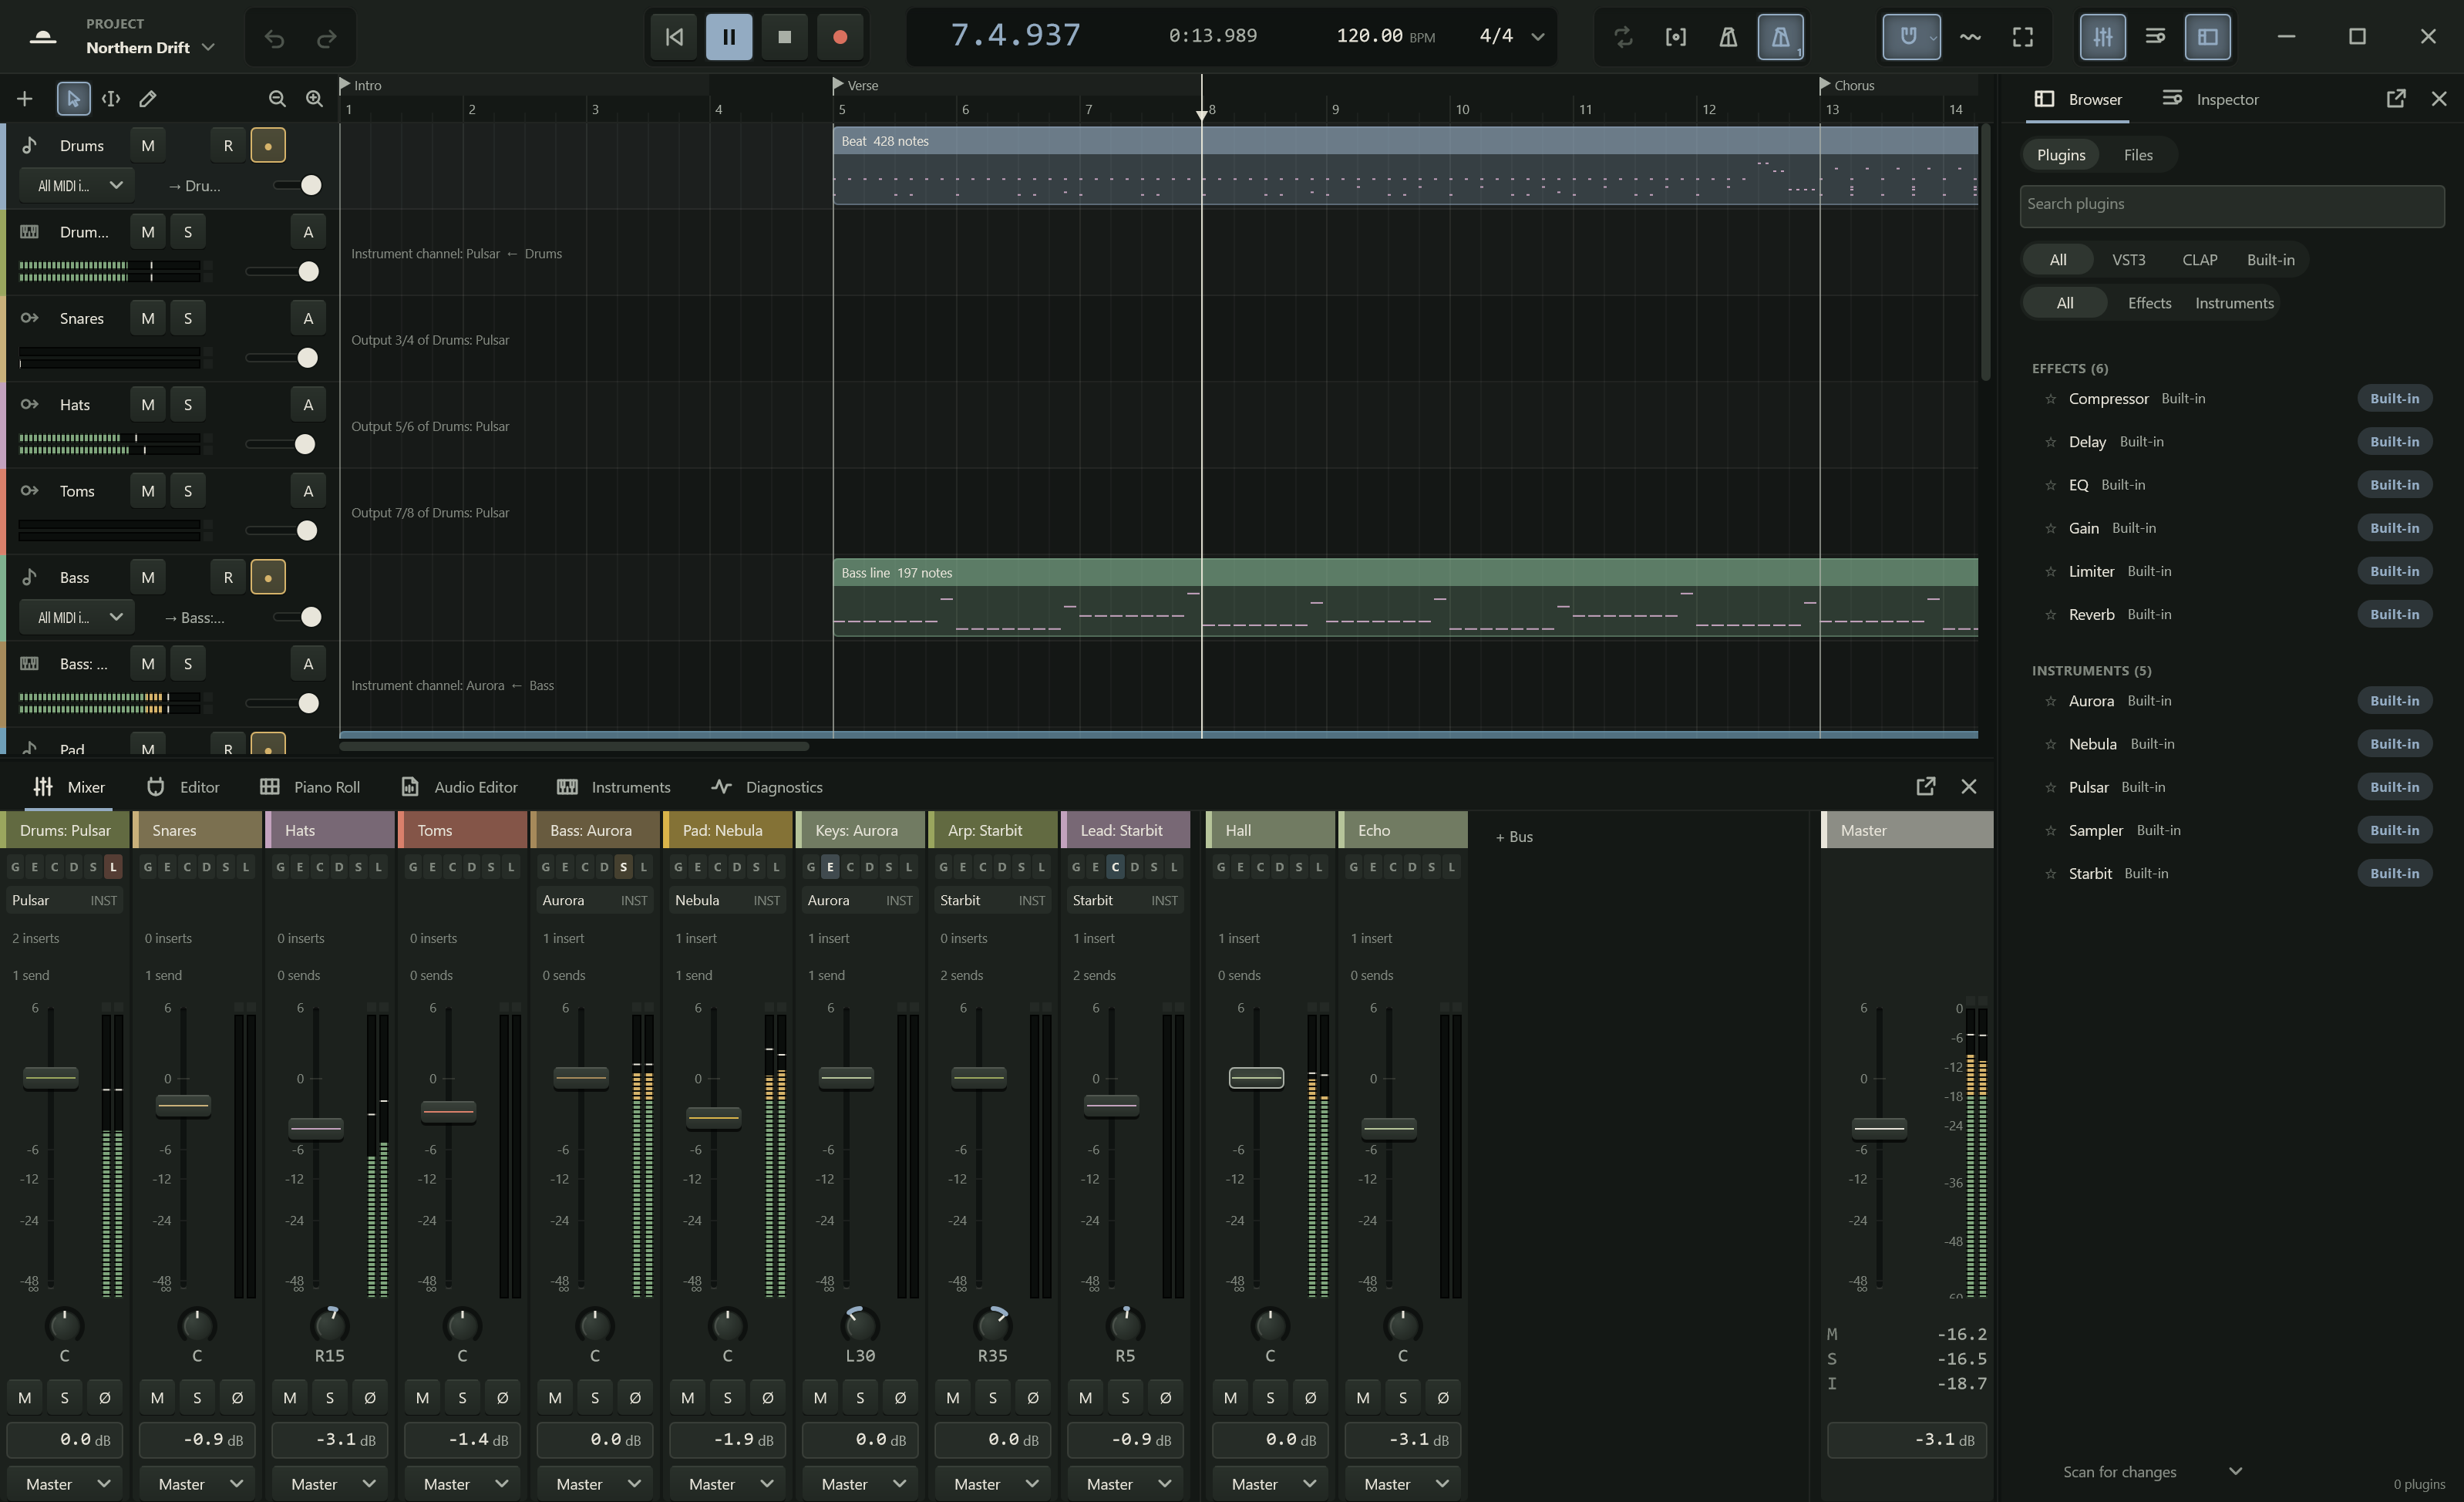Add a new track with plus icon
Screen dimensions: 2464x1502
click(x=25, y=98)
